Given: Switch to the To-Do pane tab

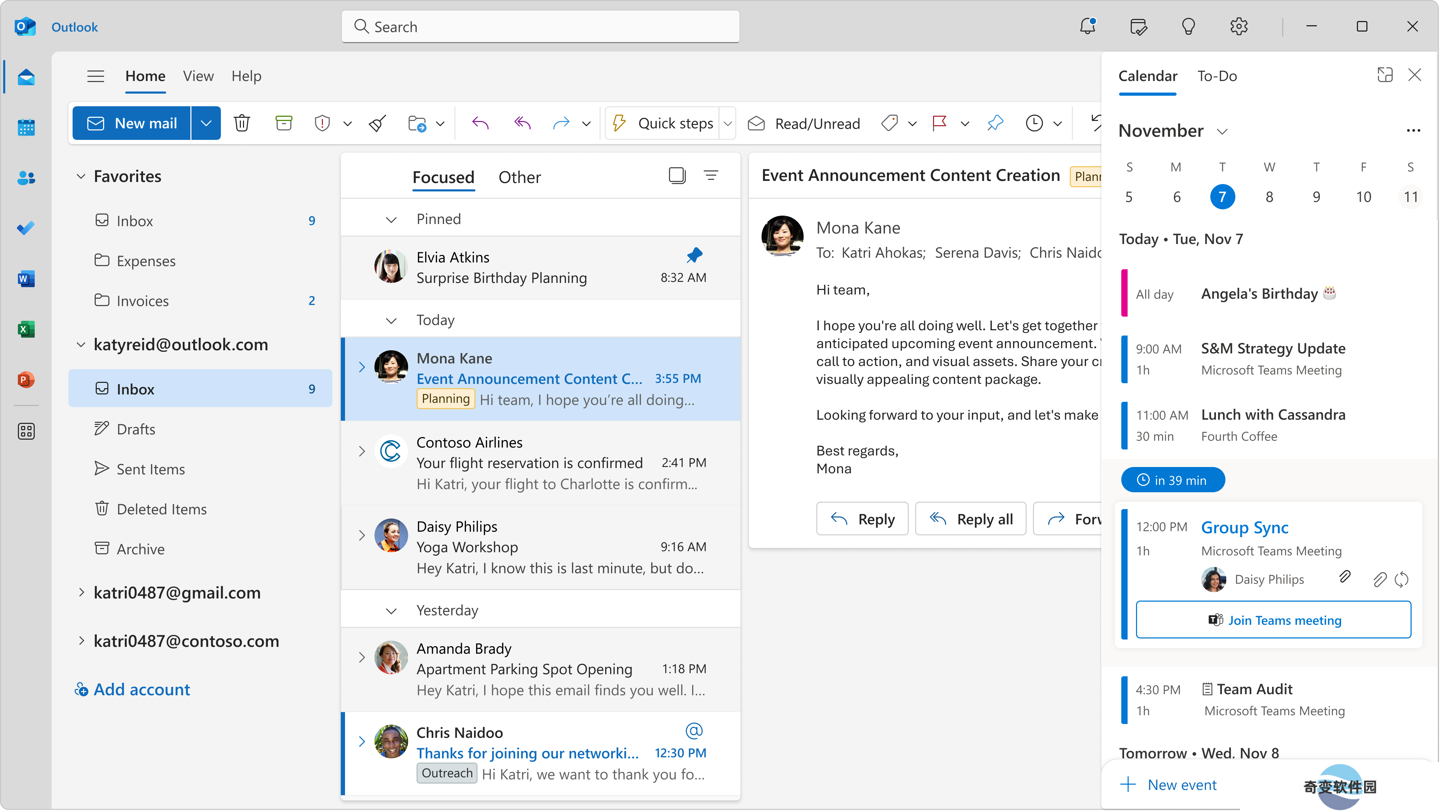Looking at the screenshot, I should pyautogui.click(x=1217, y=76).
